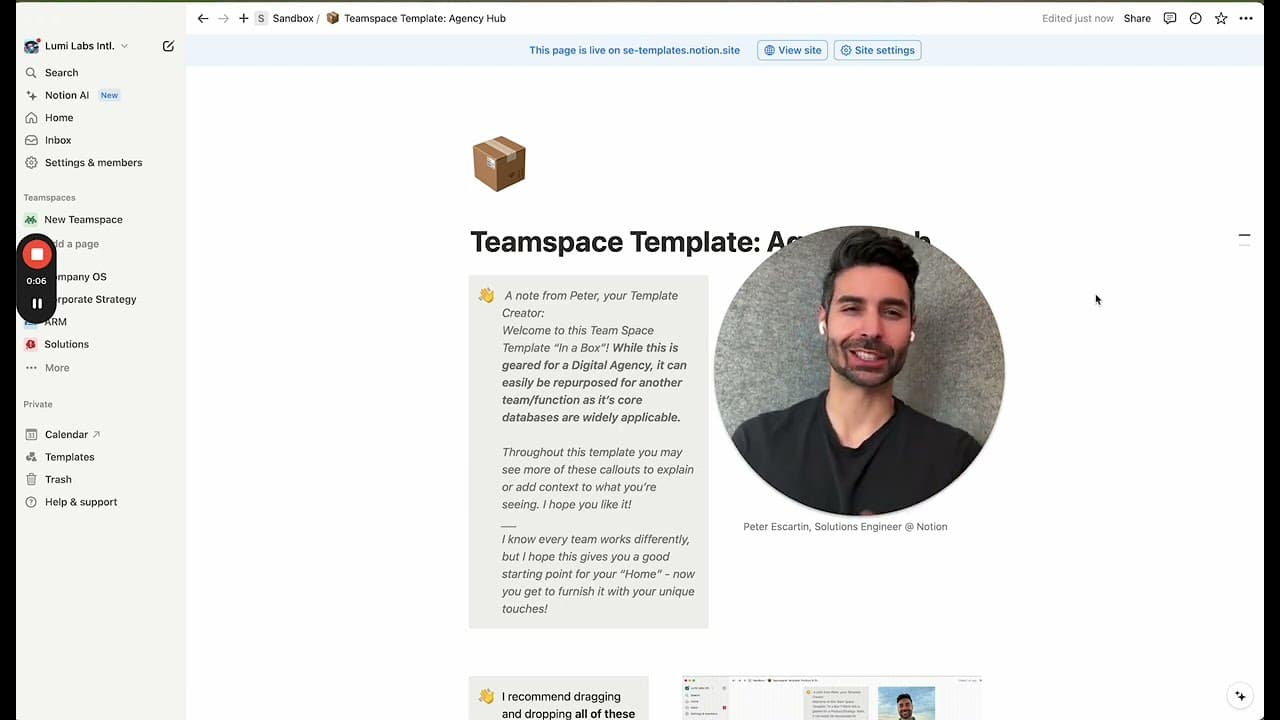Open Inbox in the sidebar

58,140
